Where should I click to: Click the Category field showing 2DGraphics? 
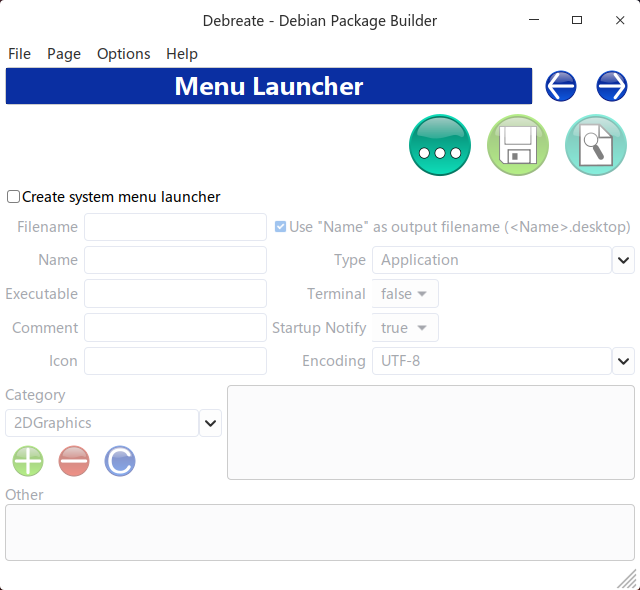(102, 423)
